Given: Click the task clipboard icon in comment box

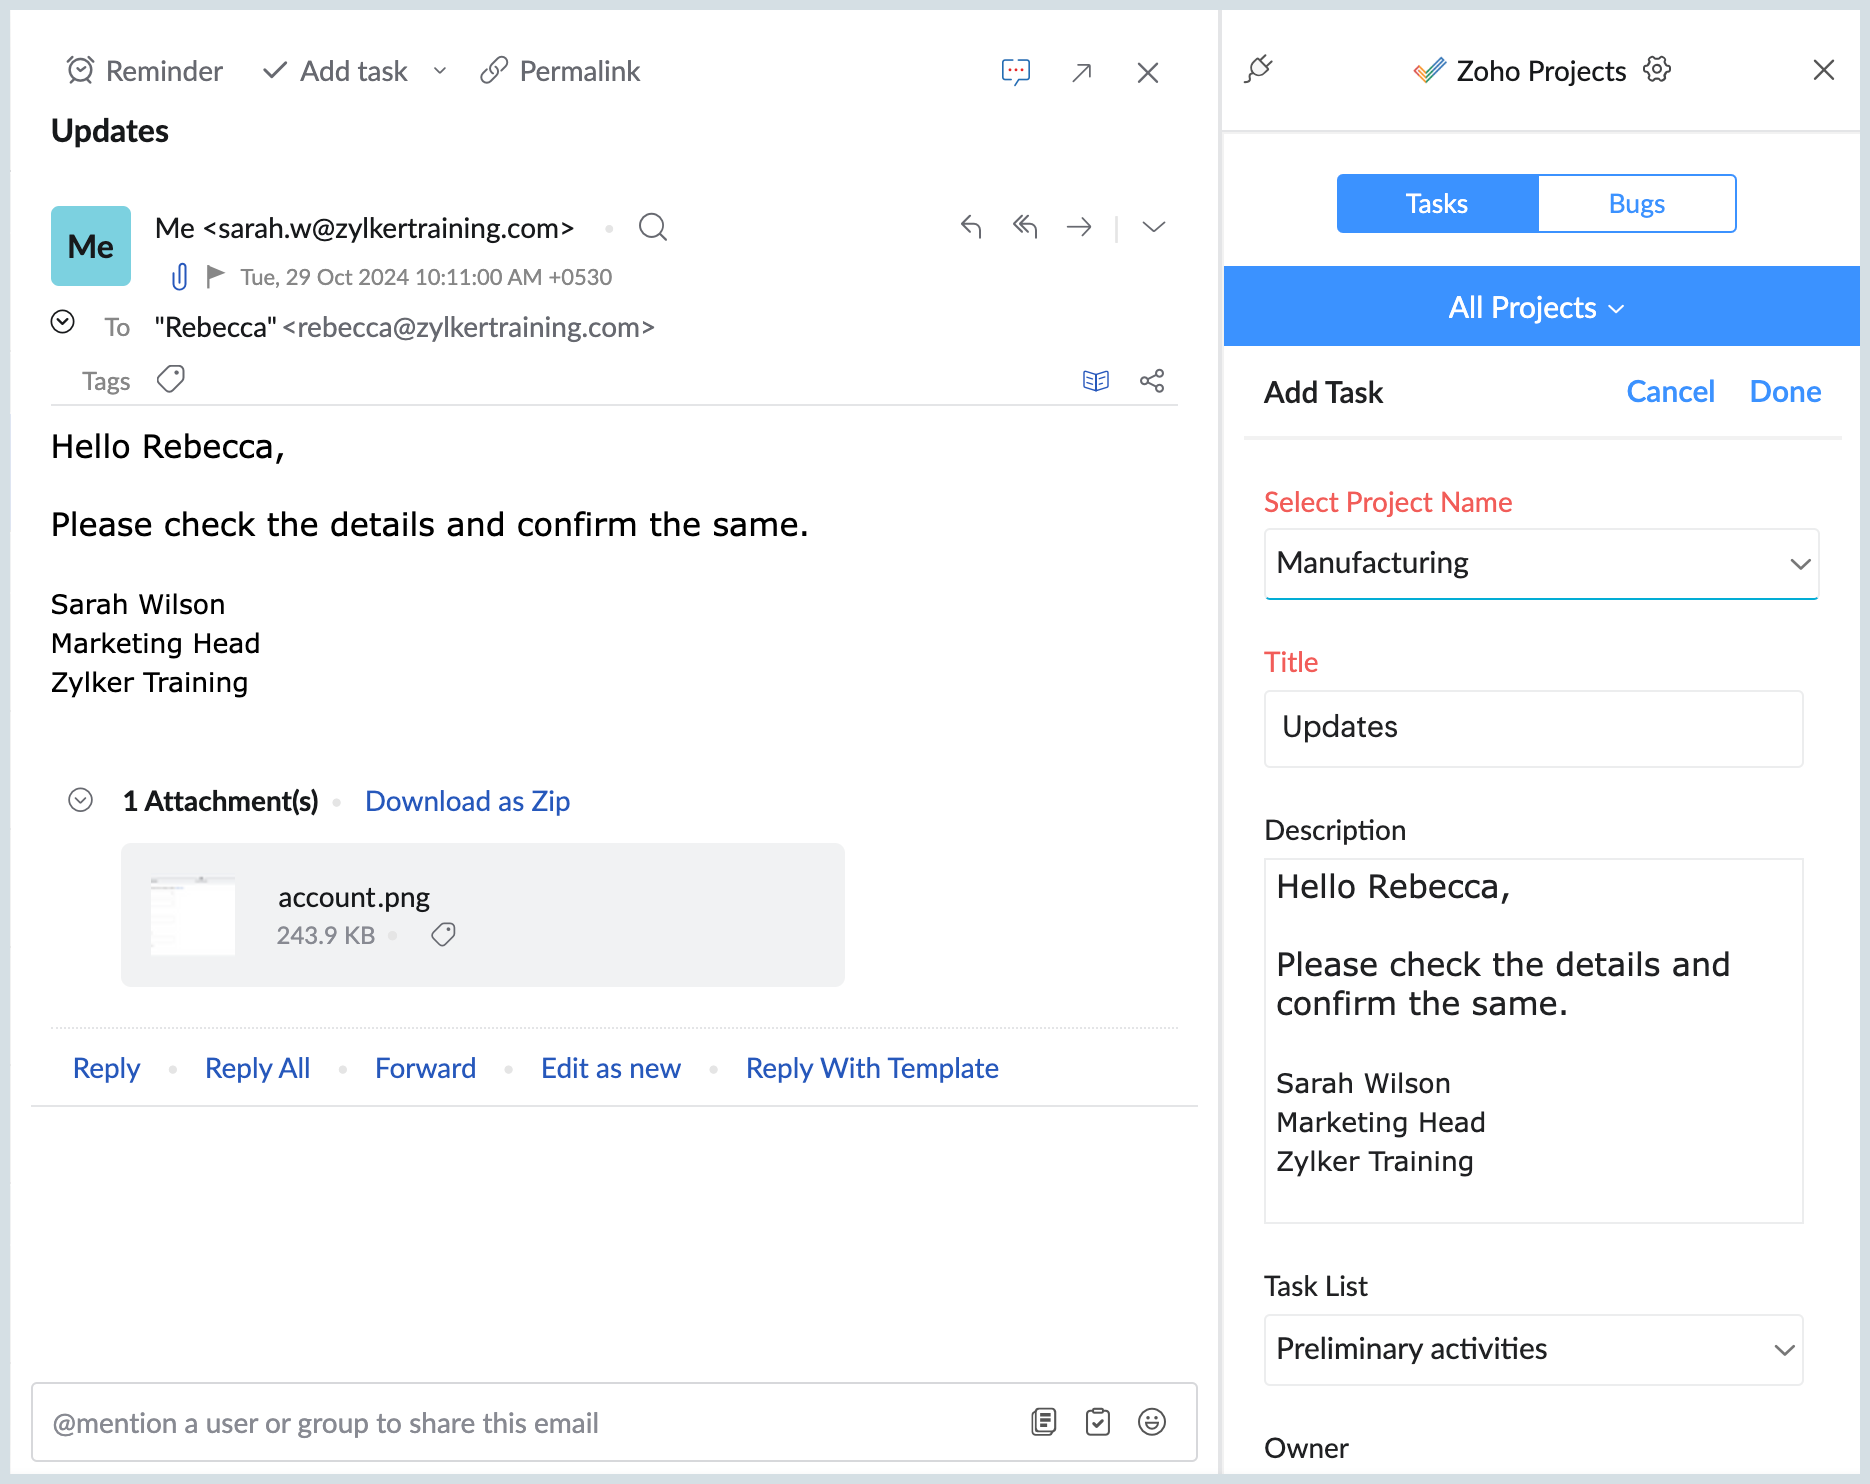Looking at the screenshot, I should [1098, 1422].
